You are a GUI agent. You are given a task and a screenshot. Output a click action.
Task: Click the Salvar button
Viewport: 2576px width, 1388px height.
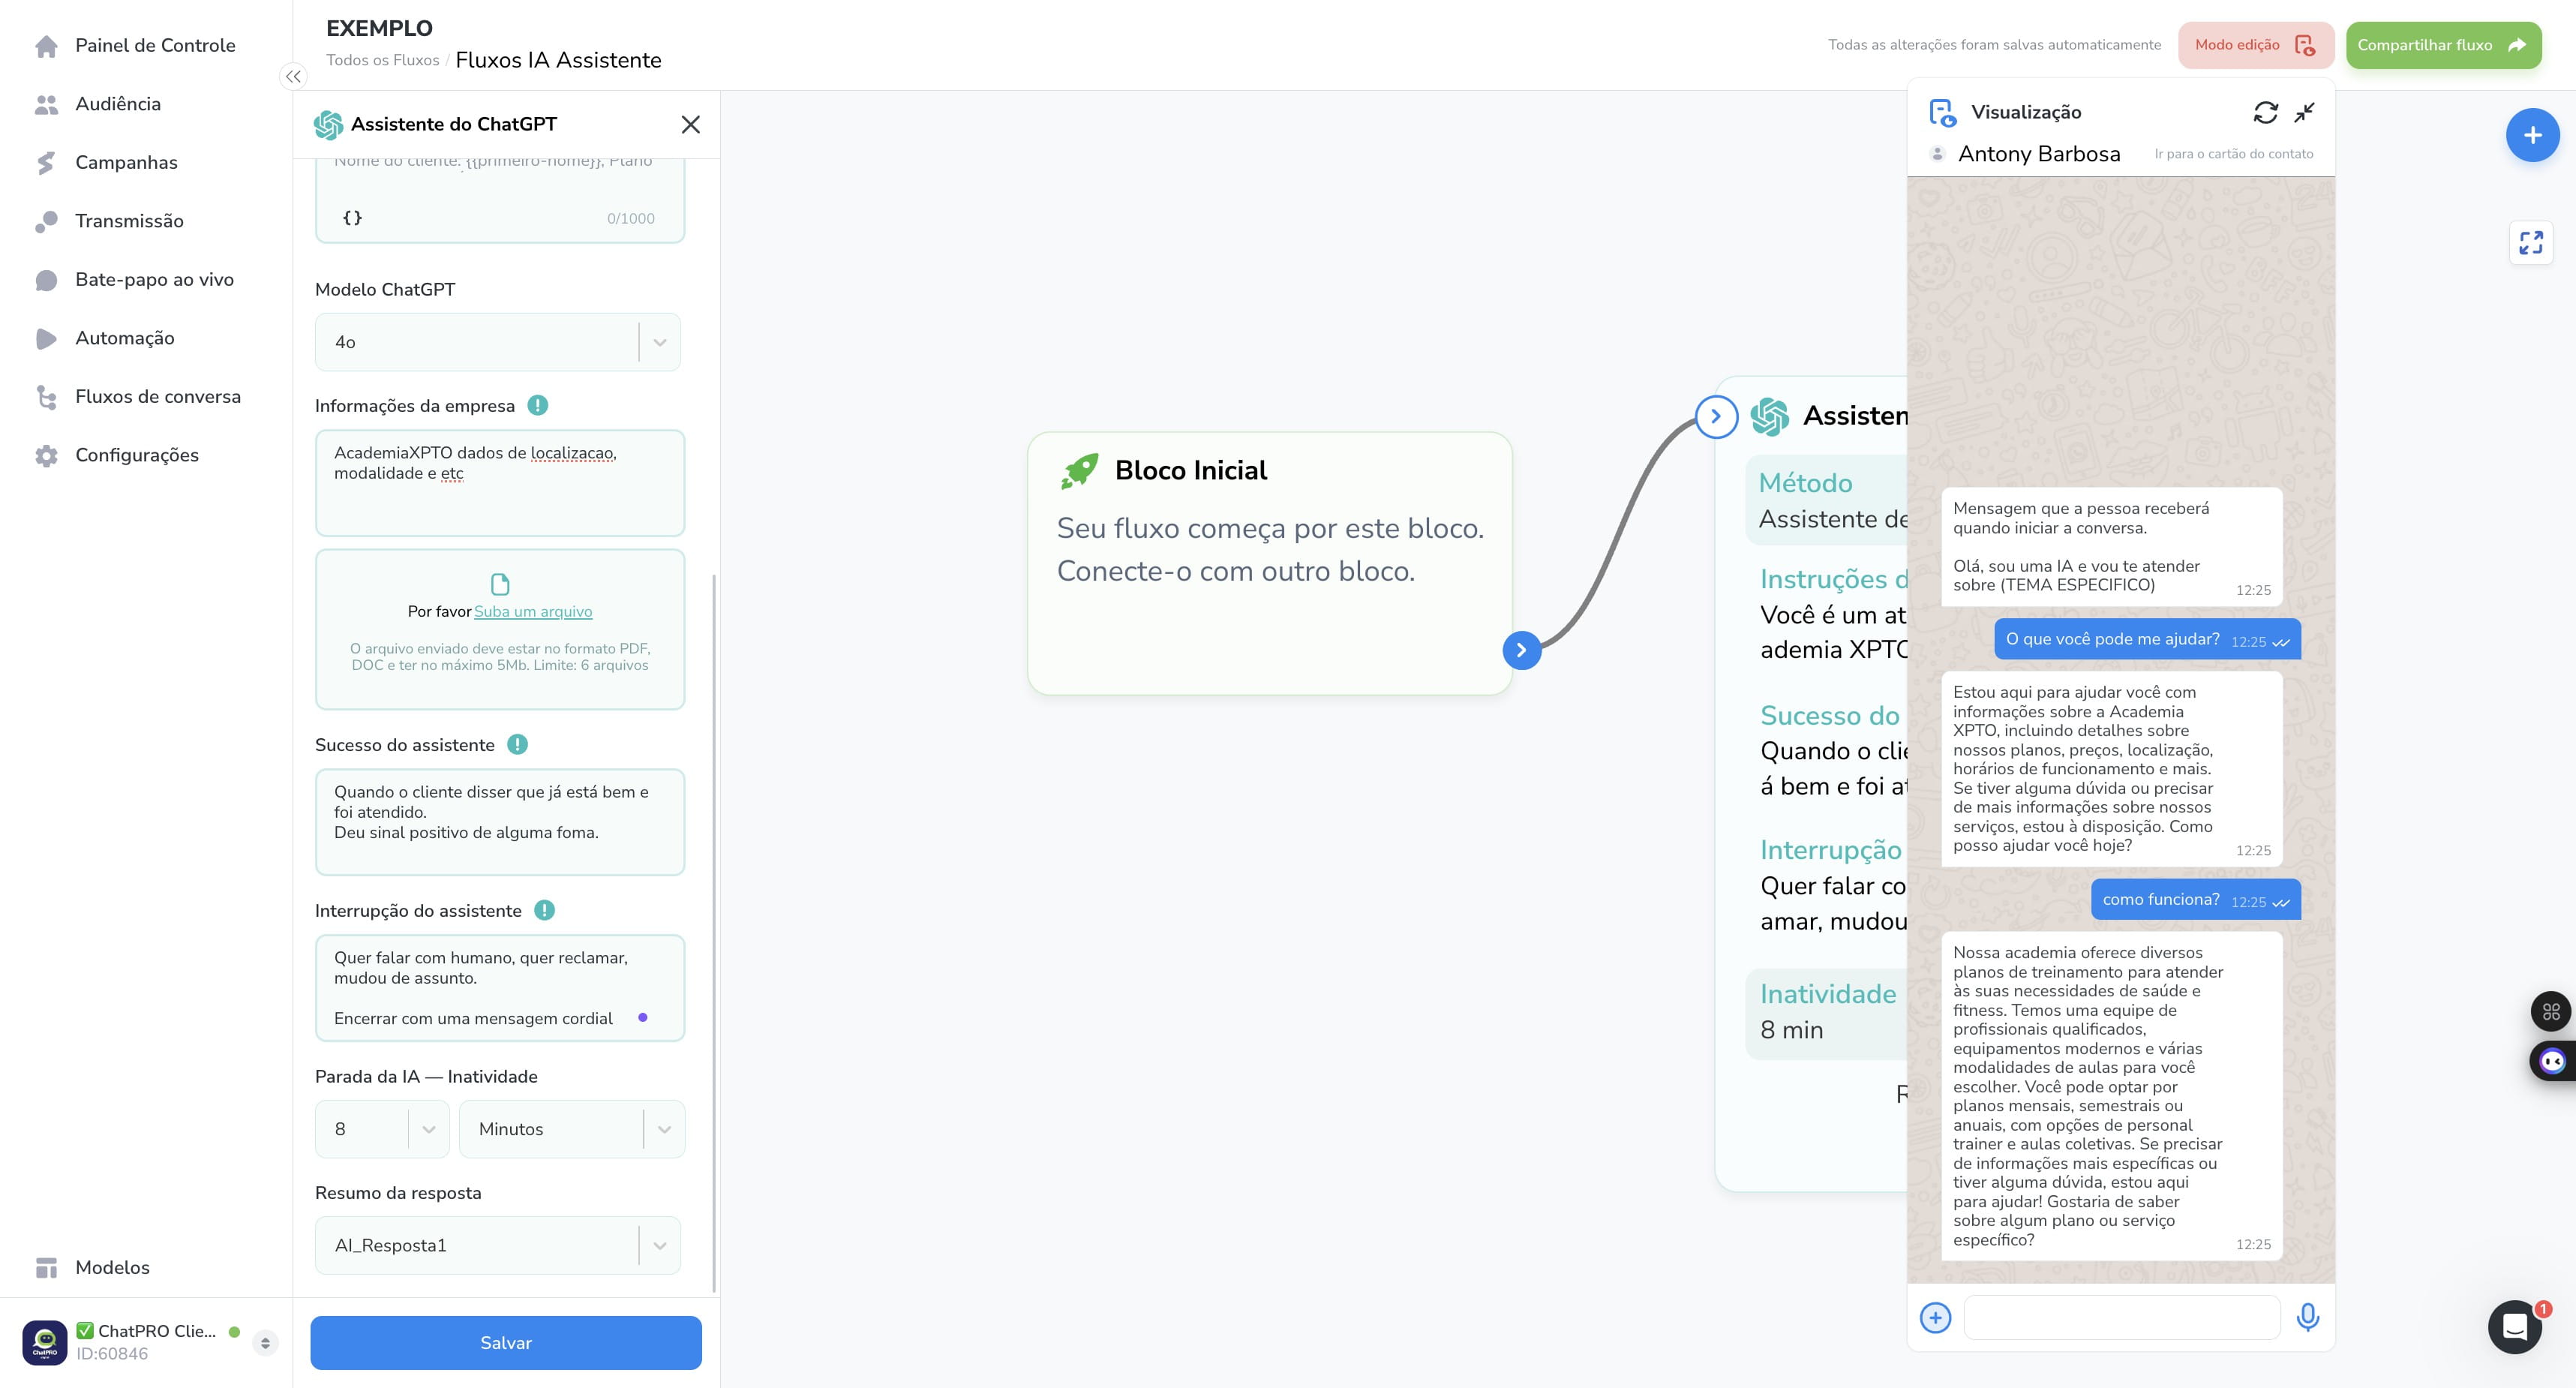point(506,1342)
